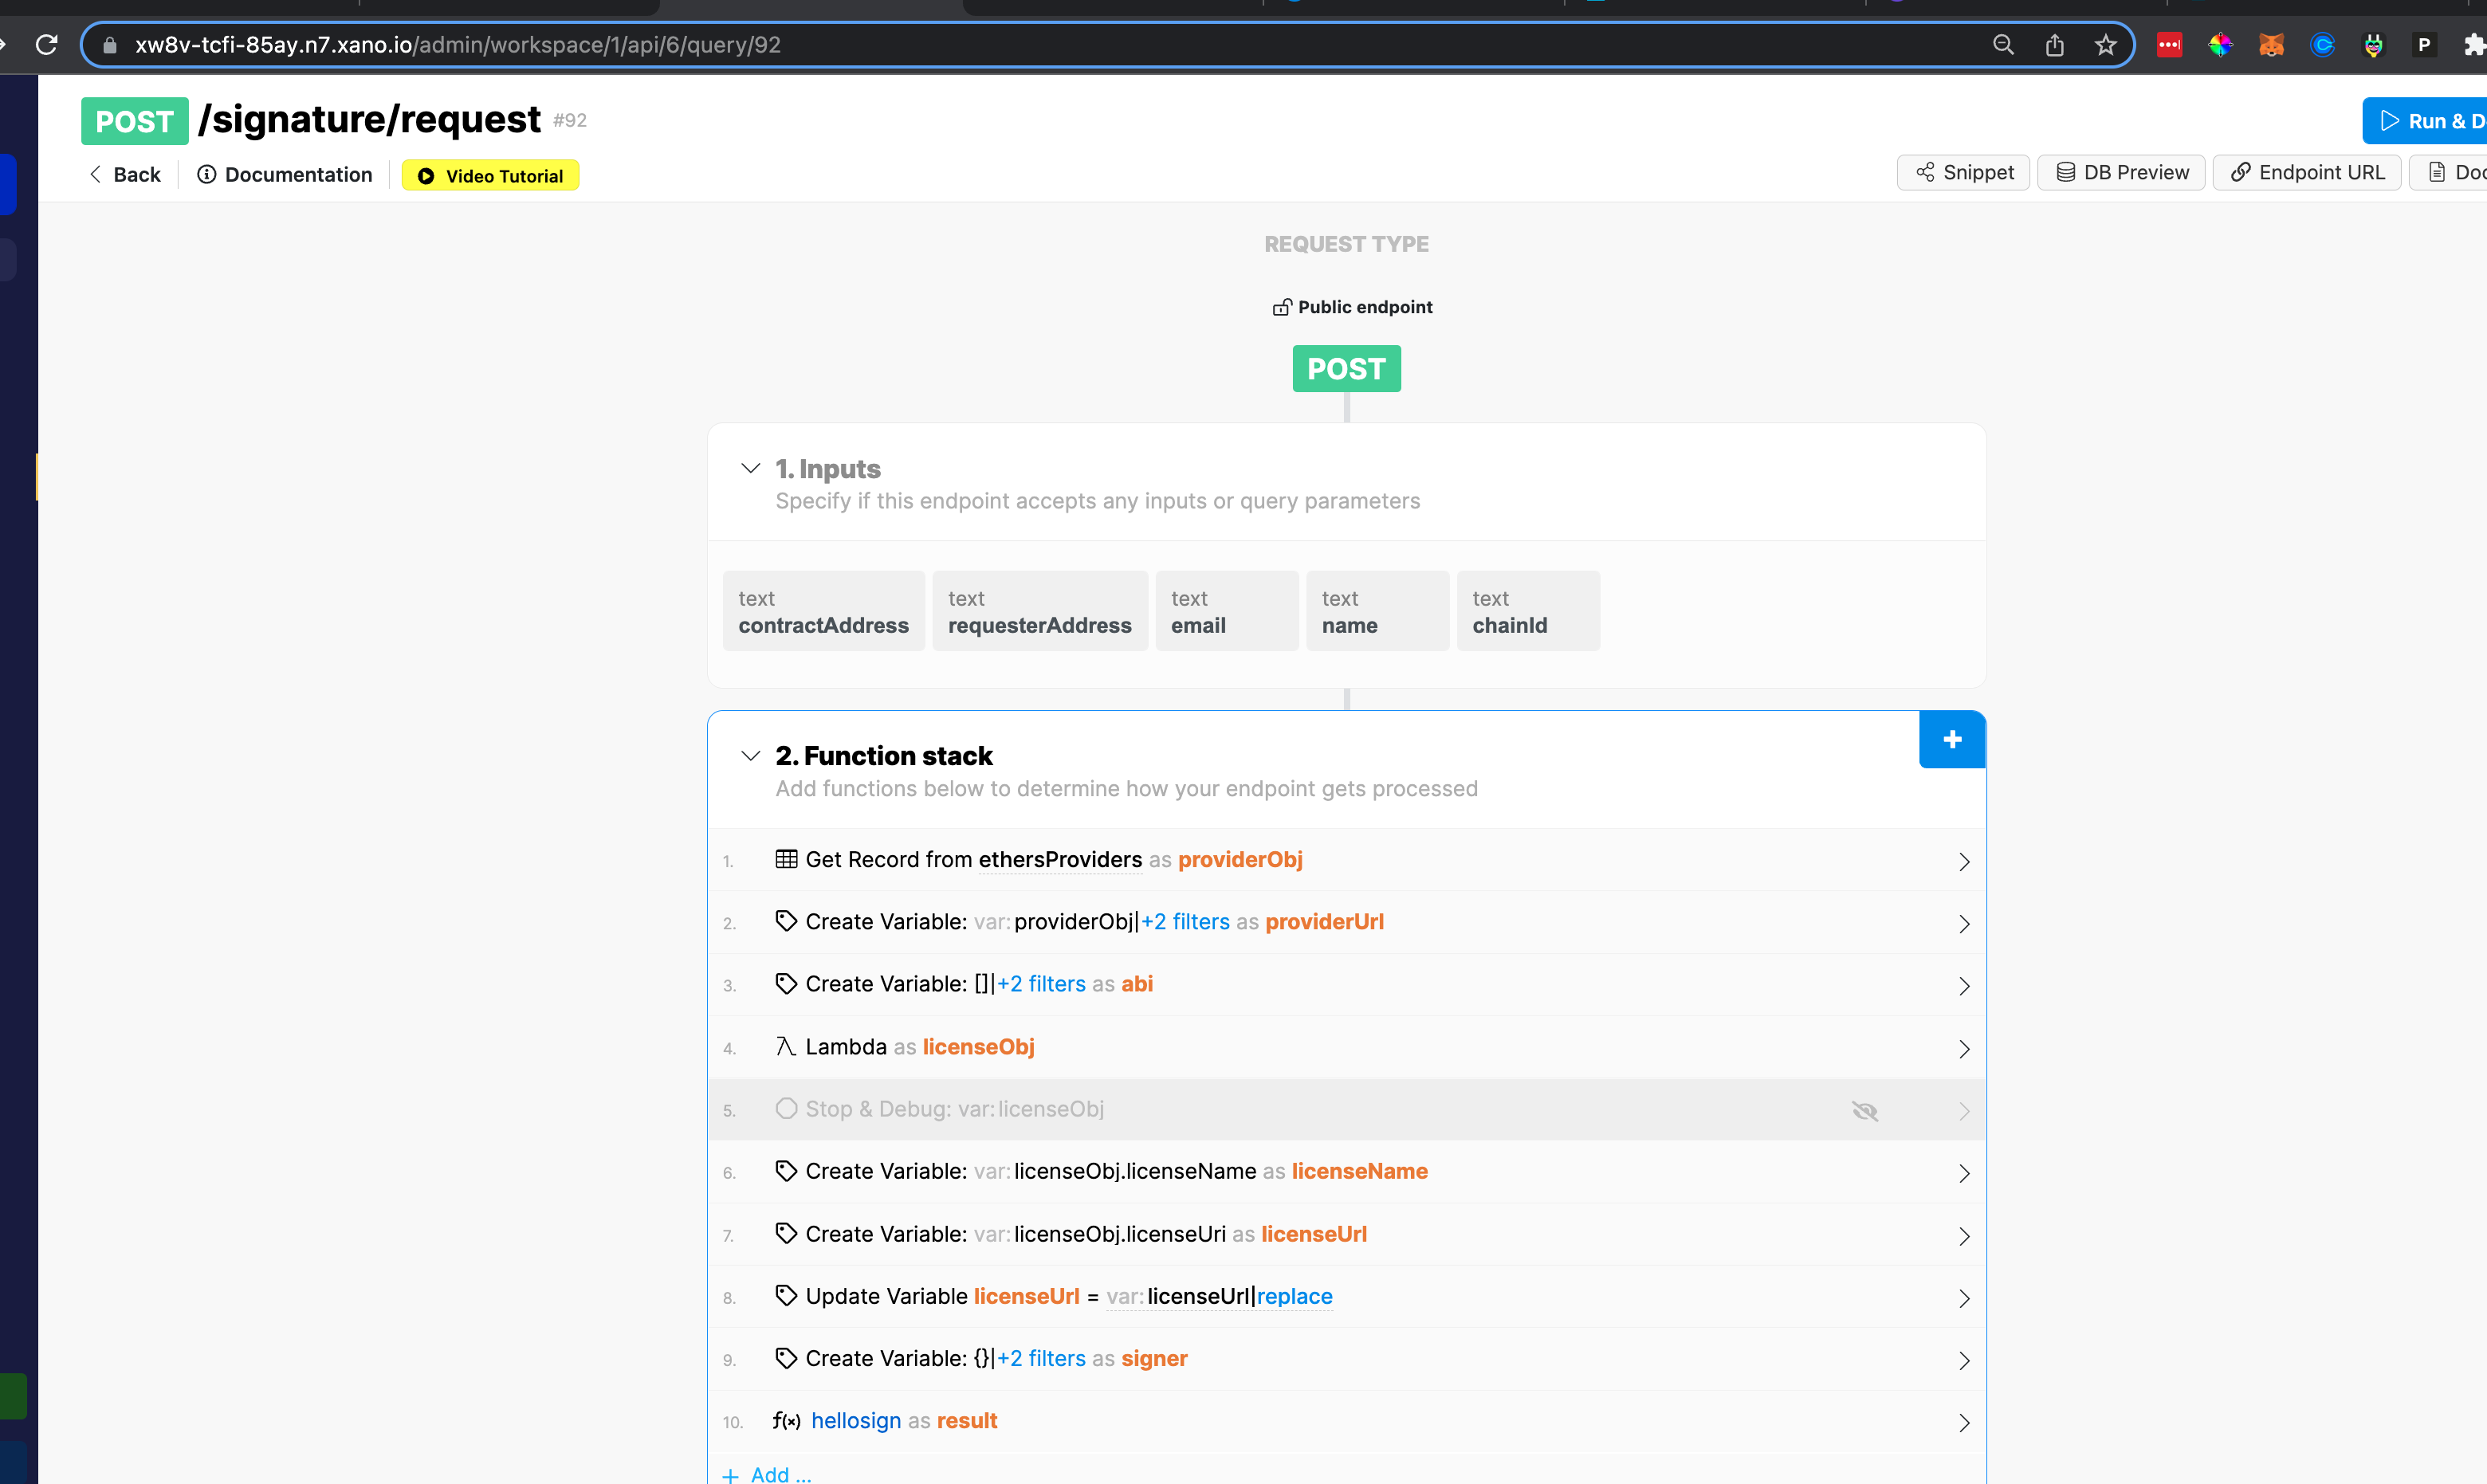Click disabled circle on Stop & Debug step

[786, 1108]
